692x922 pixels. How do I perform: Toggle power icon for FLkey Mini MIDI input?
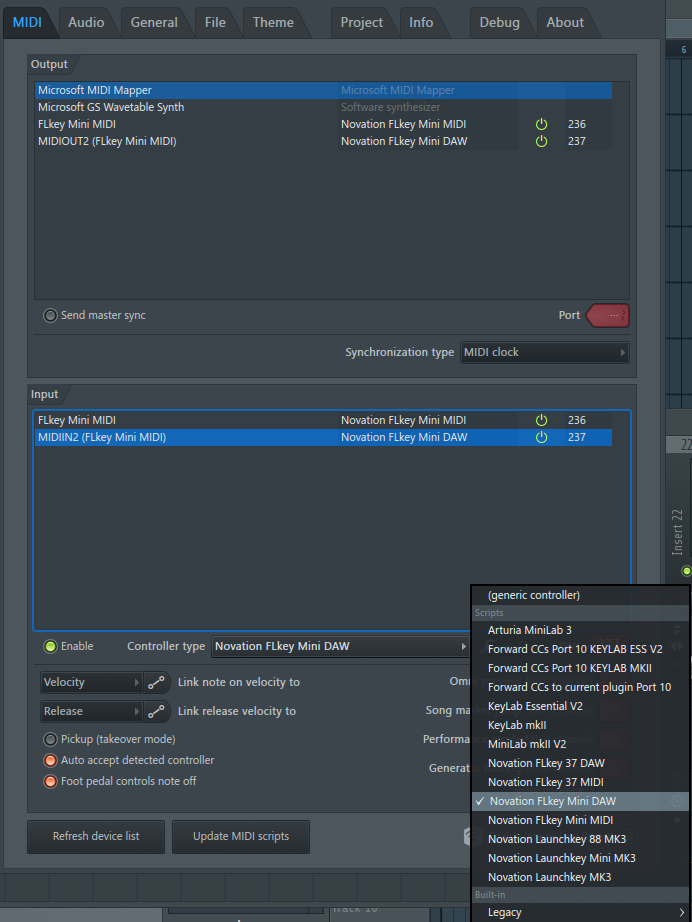(541, 420)
